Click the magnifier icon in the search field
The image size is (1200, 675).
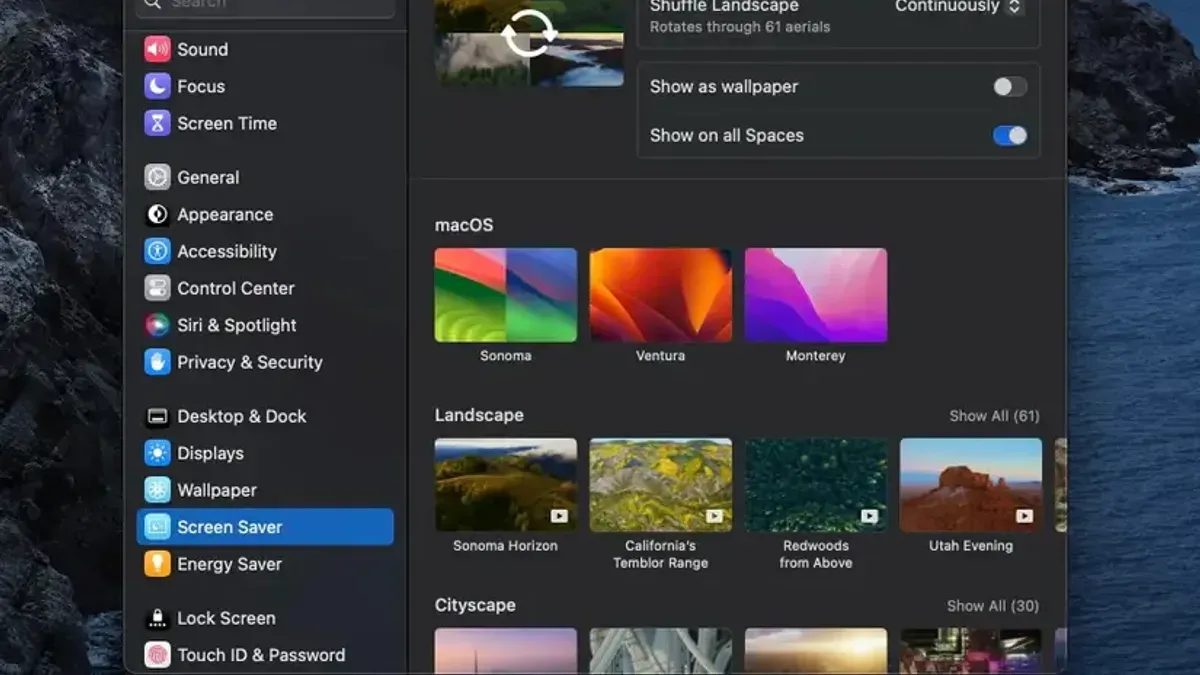[x=151, y=4]
